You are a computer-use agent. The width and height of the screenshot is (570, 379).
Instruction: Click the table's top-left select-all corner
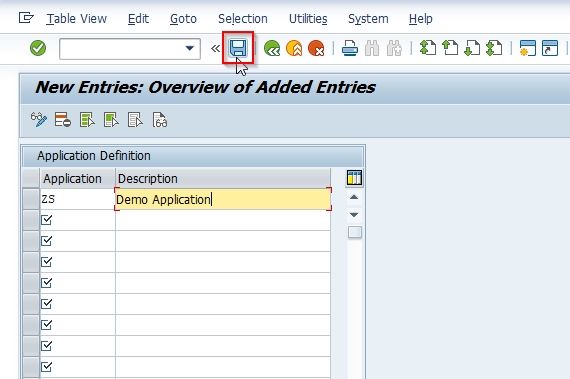[x=31, y=178]
